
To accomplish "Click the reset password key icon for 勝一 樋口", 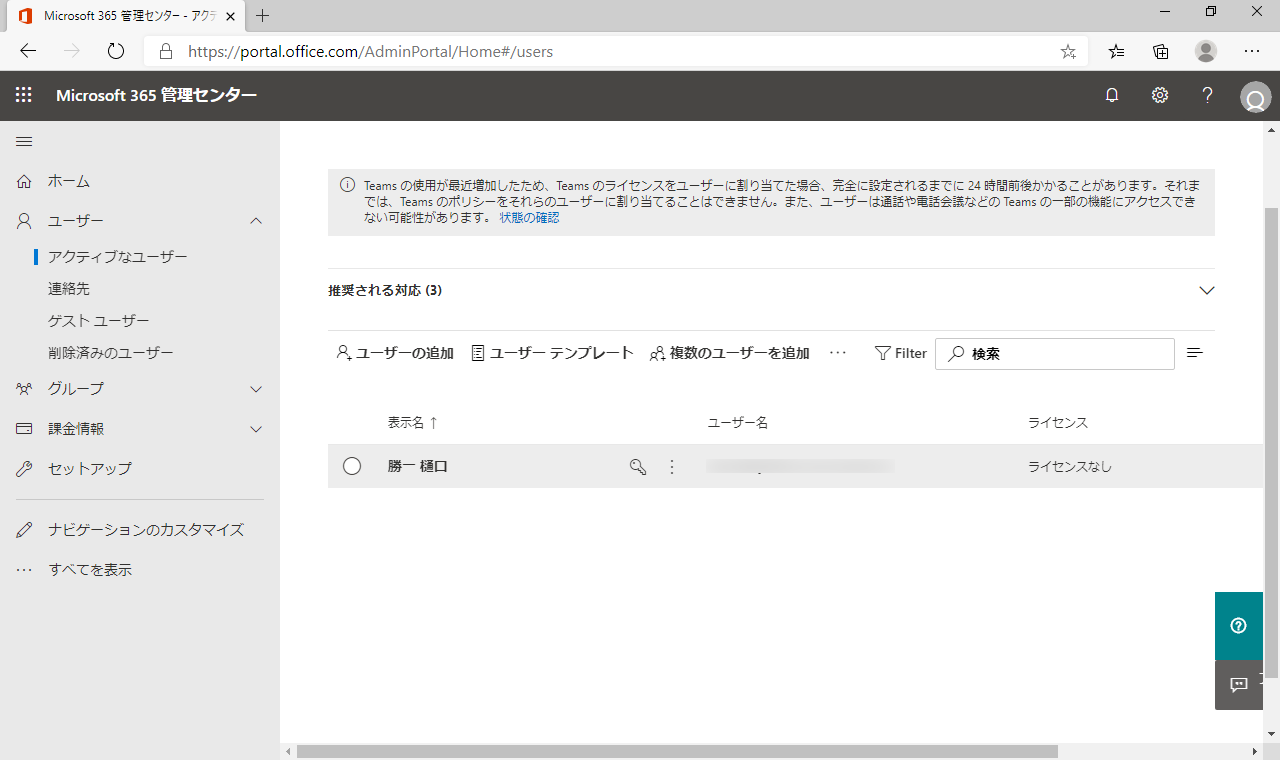I will [x=638, y=466].
